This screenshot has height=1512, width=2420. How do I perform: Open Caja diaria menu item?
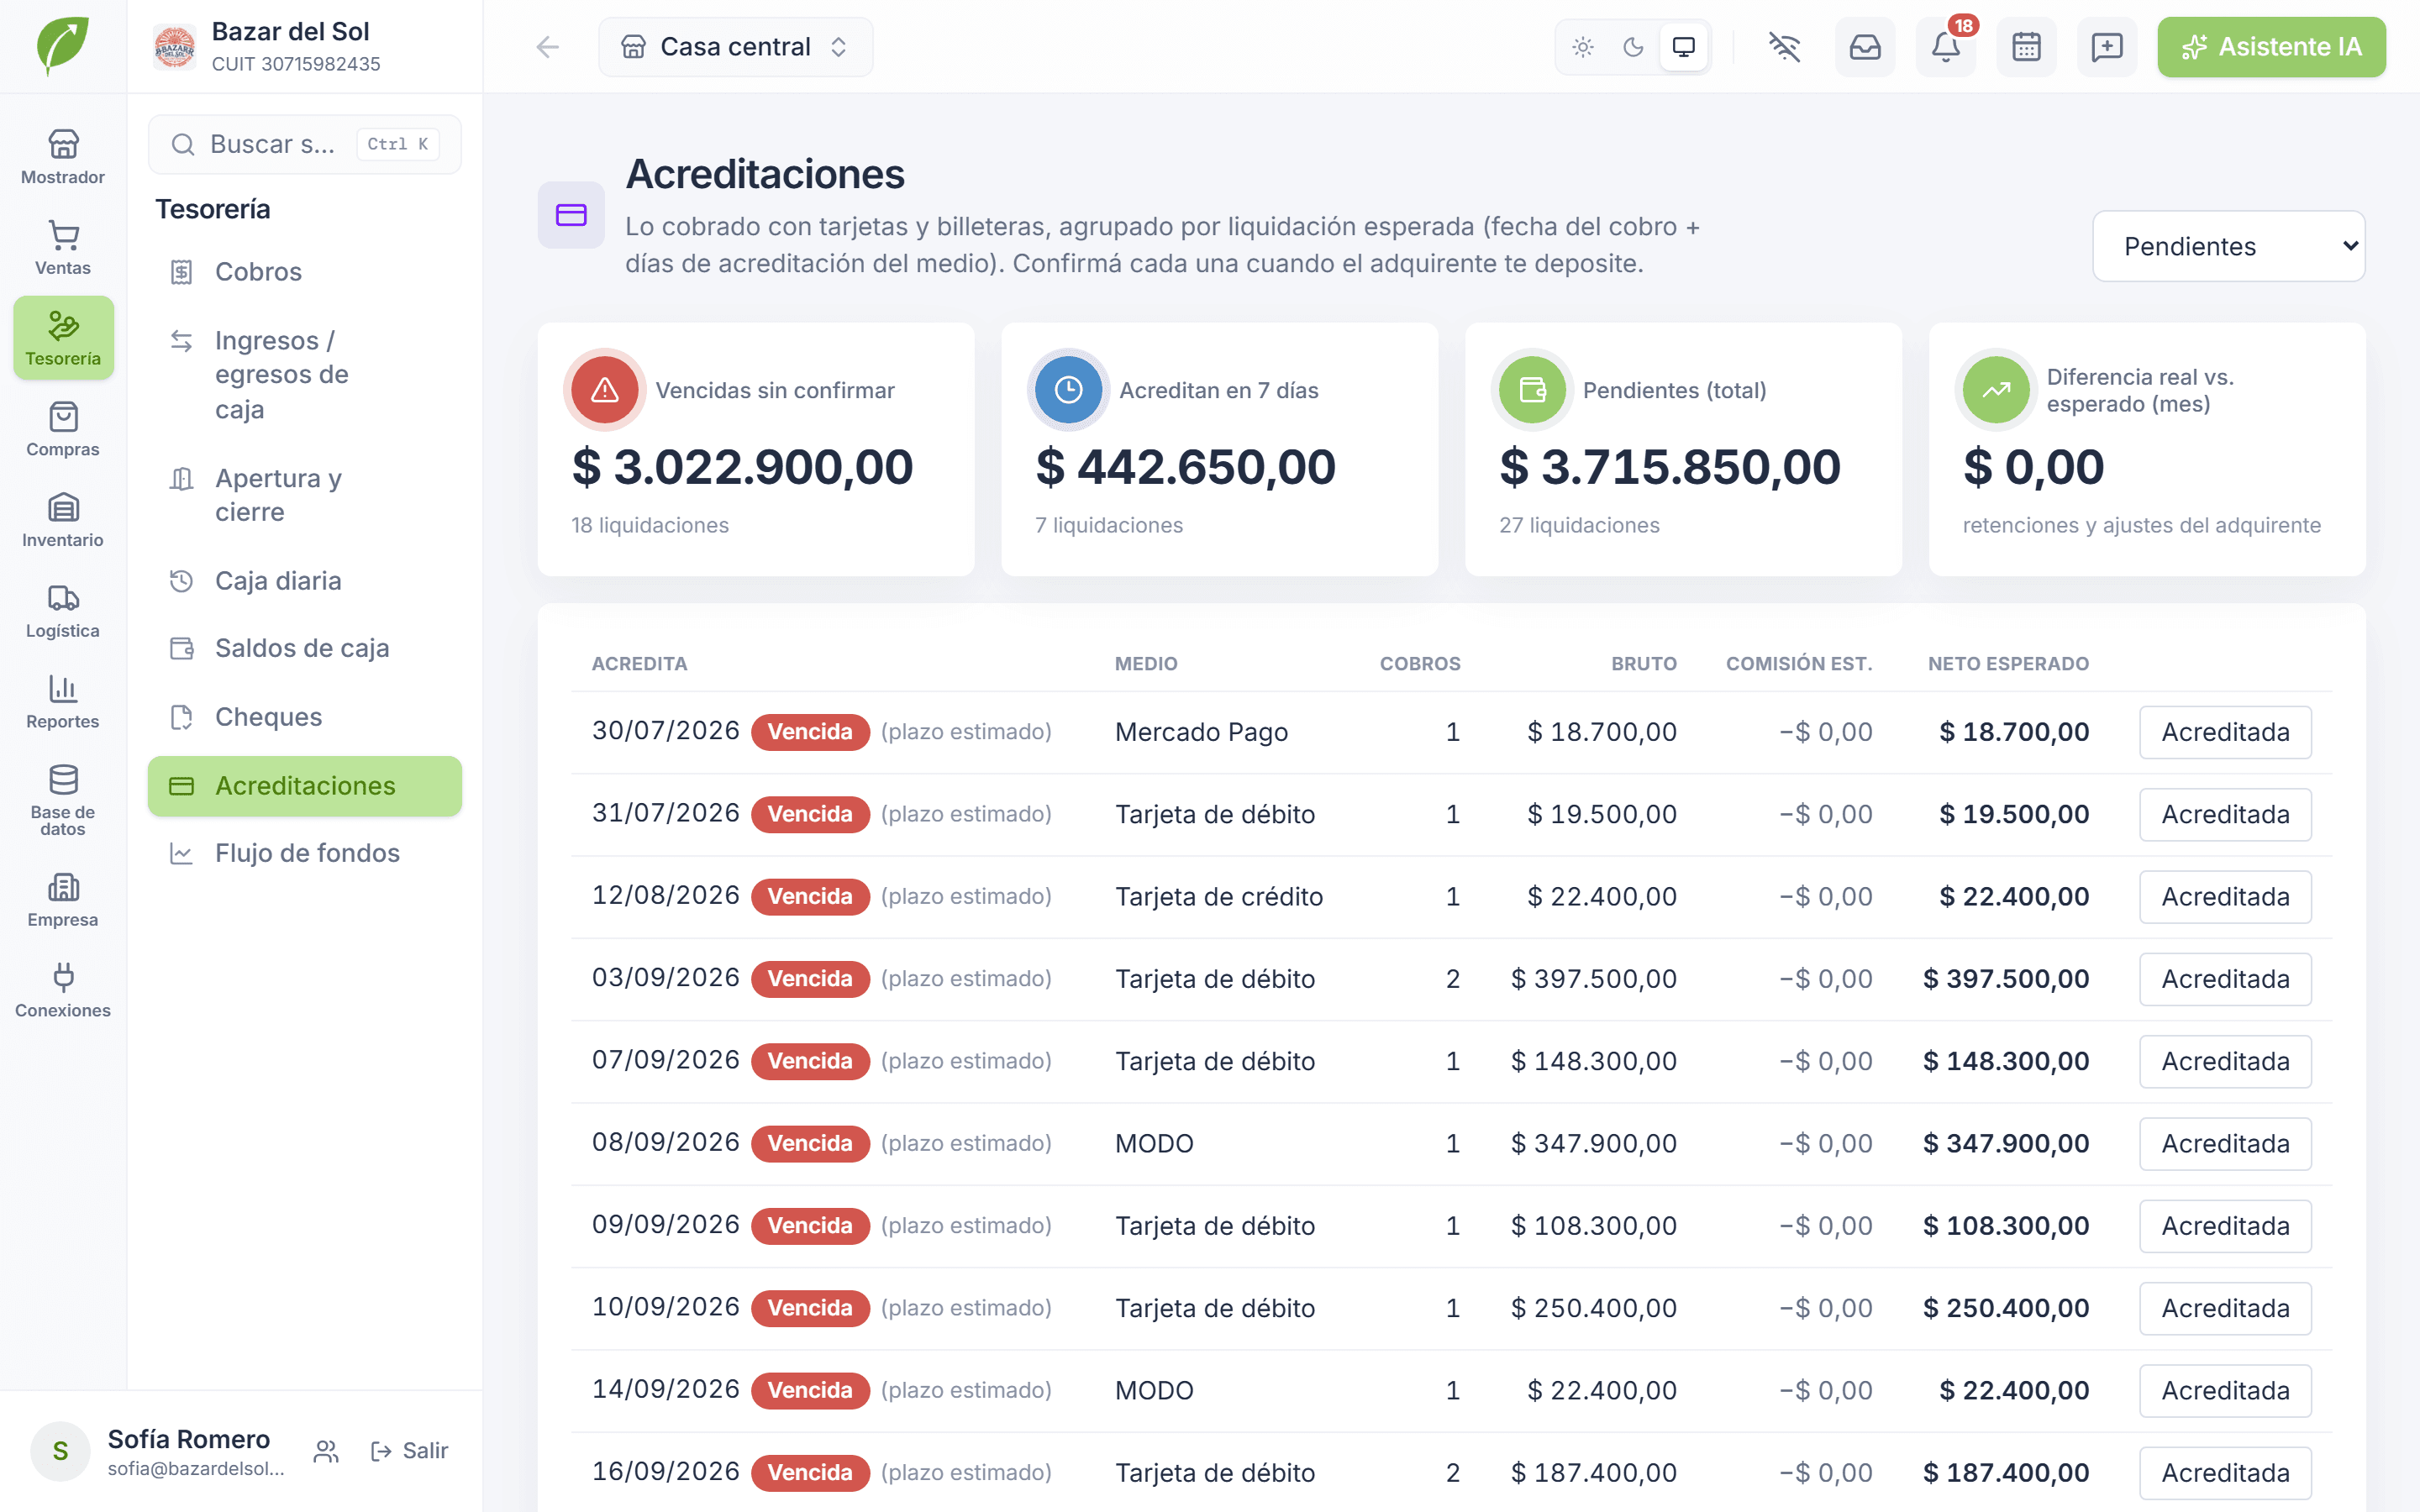tap(305, 581)
